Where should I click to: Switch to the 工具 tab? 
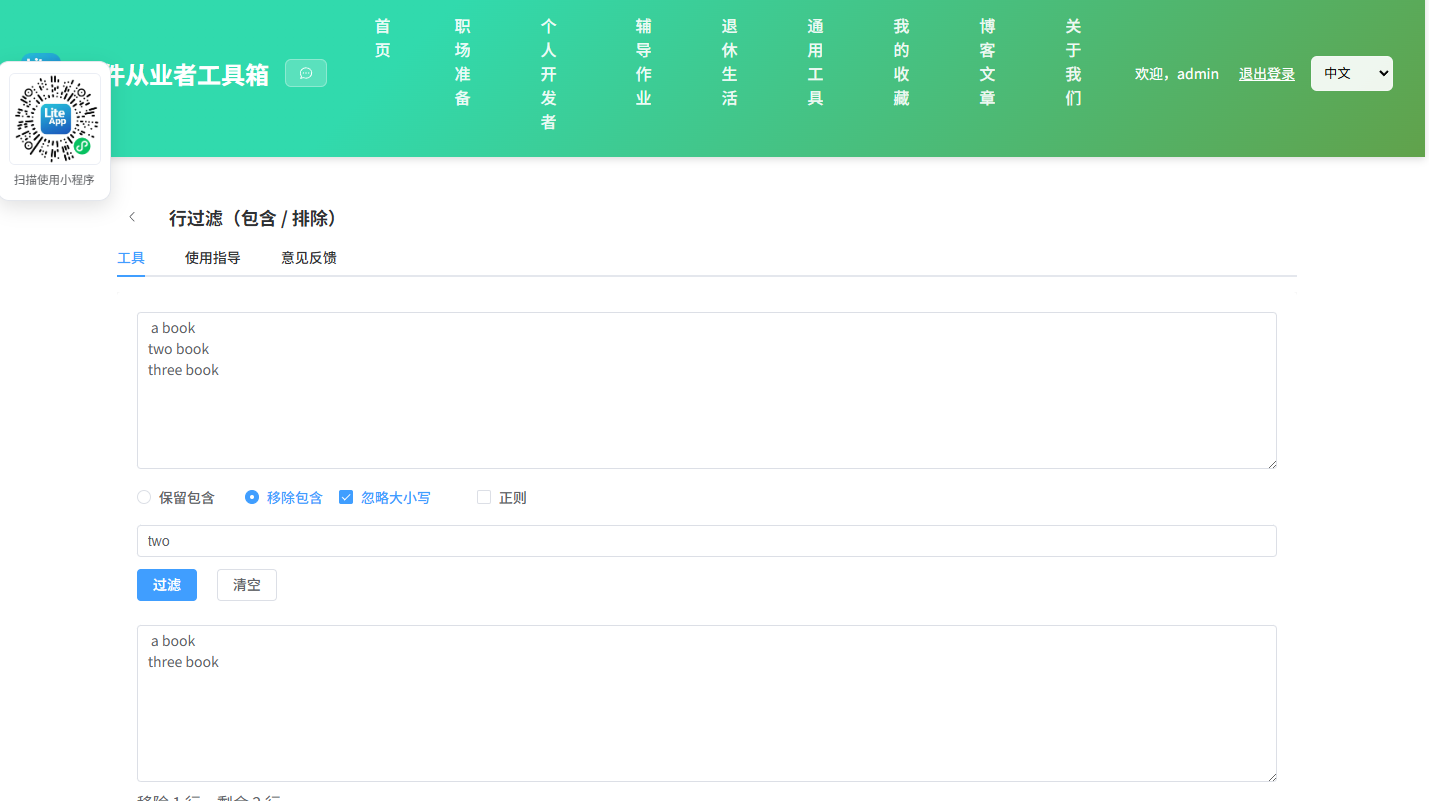[131, 258]
